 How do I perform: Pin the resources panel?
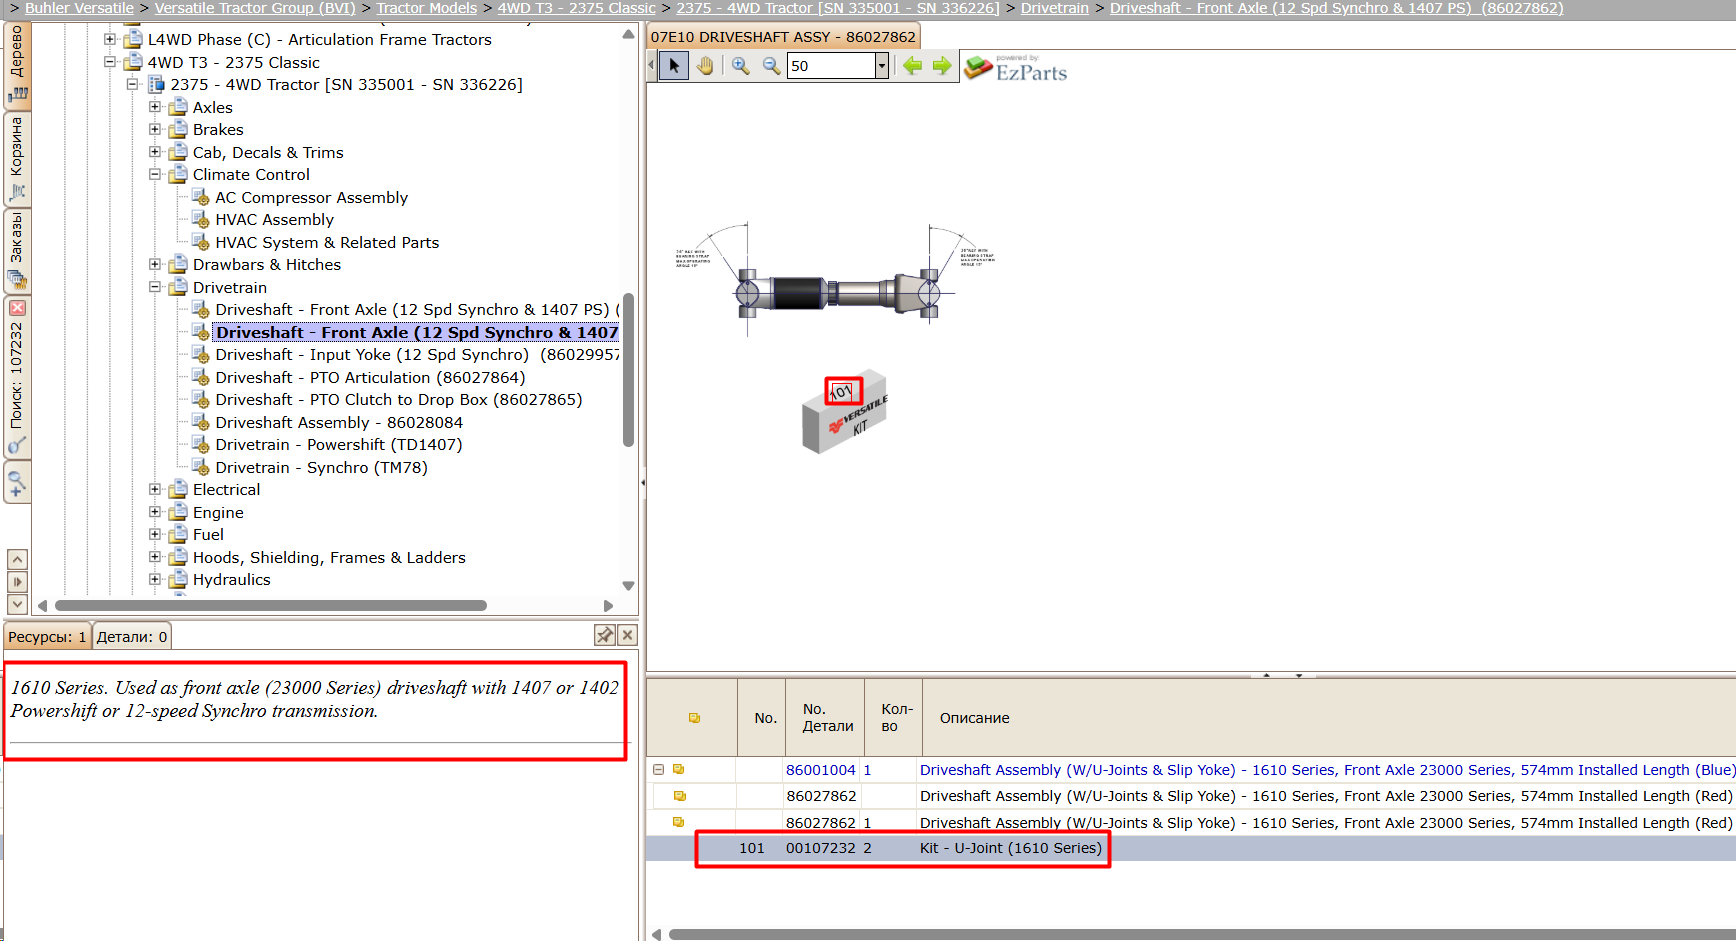[604, 635]
